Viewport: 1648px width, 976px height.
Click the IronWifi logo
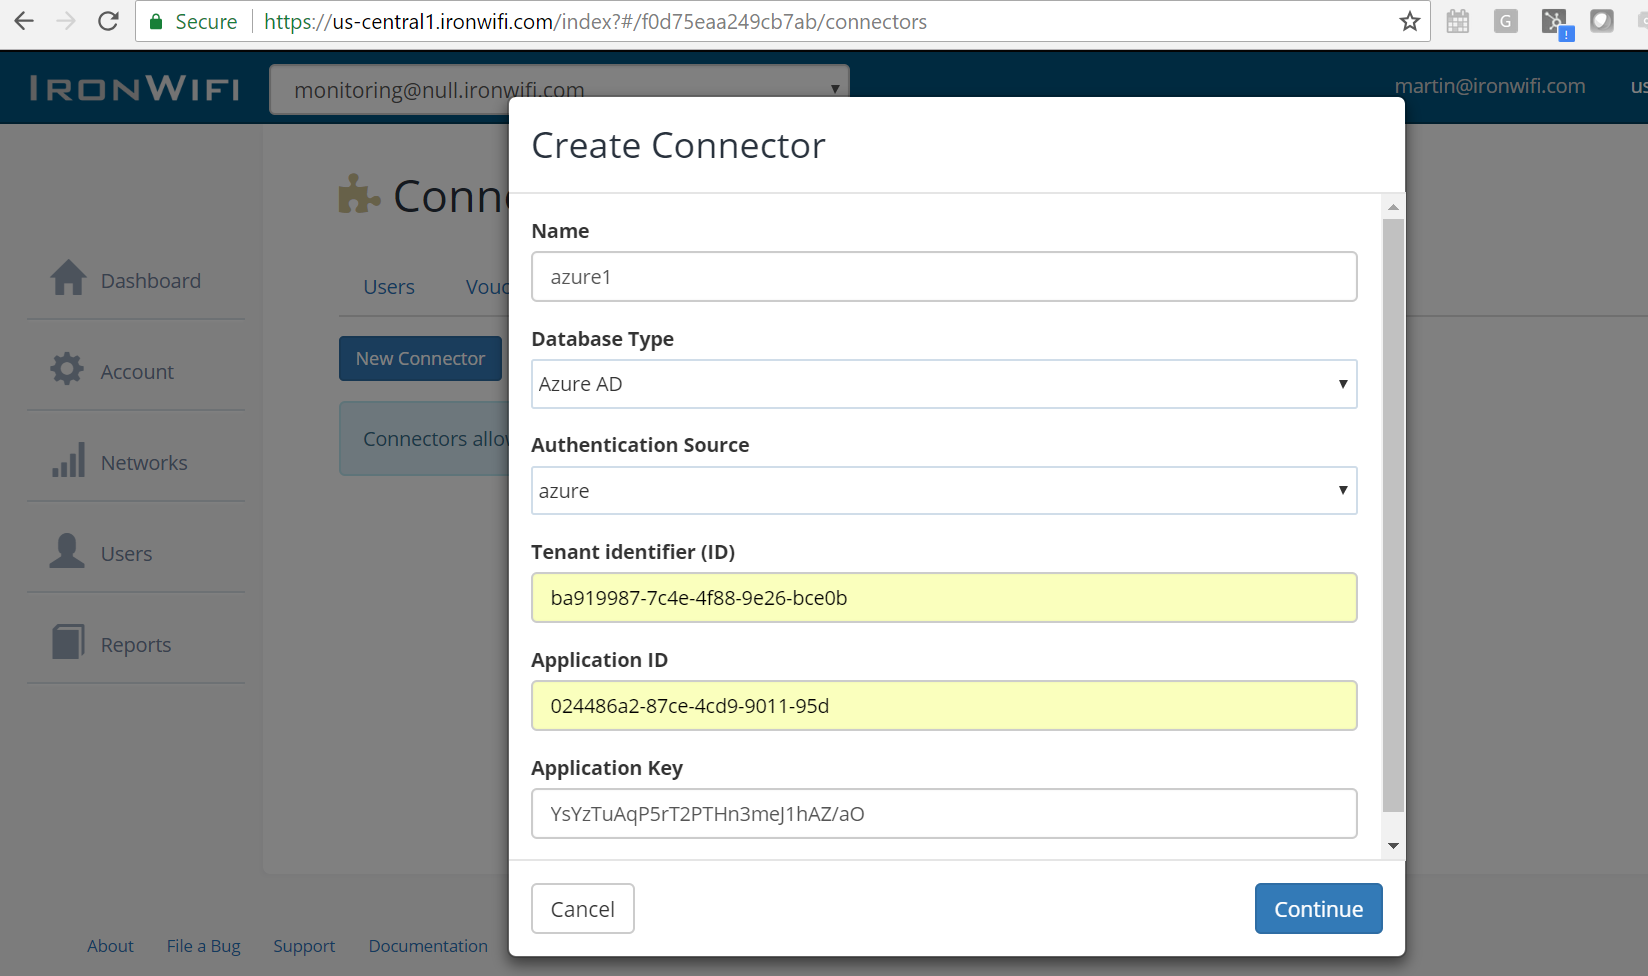pyautogui.click(x=134, y=88)
